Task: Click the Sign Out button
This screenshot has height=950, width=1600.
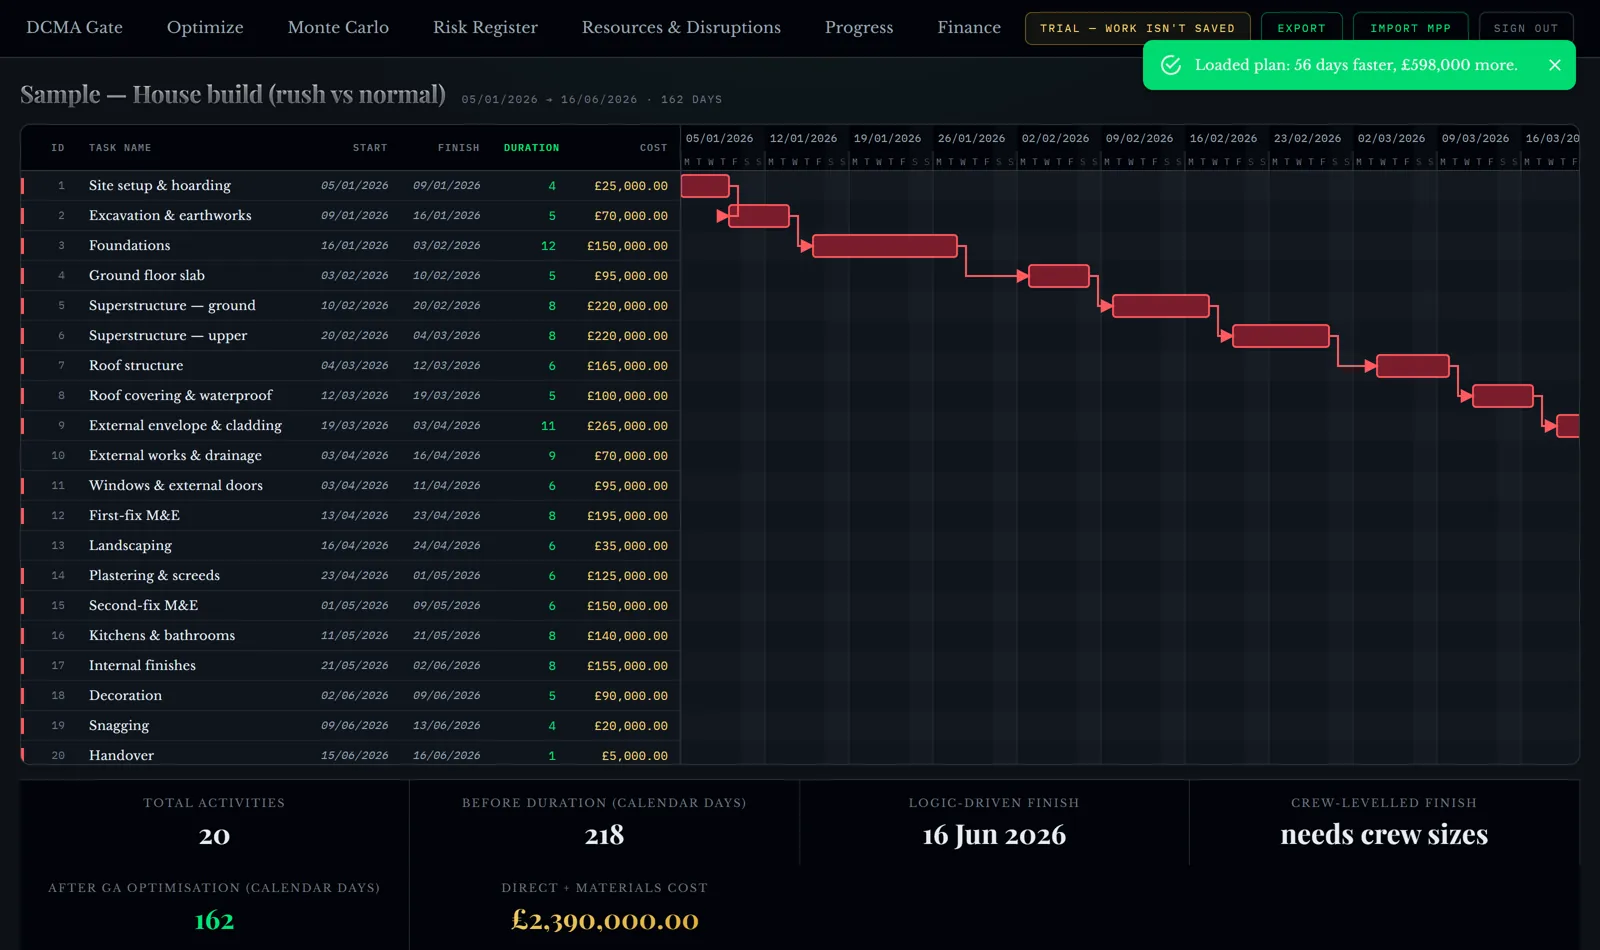Action: pos(1526,28)
